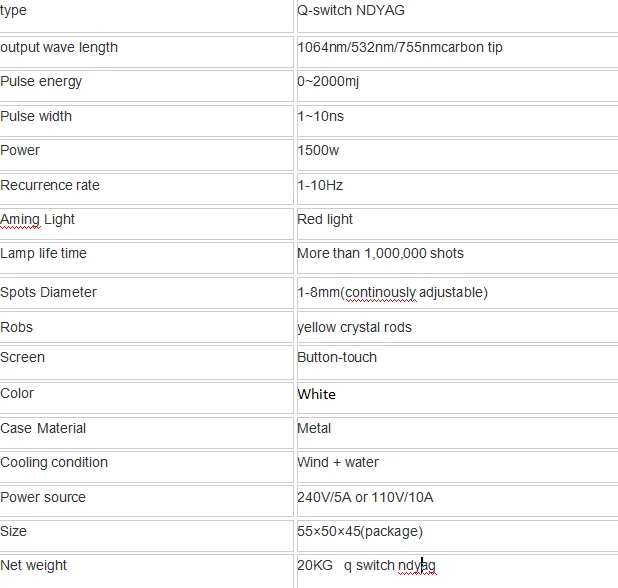Viewport: 618px width, 588px height.
Task: Click the "Wind + water" cooling value
Action: click(338, 462)
